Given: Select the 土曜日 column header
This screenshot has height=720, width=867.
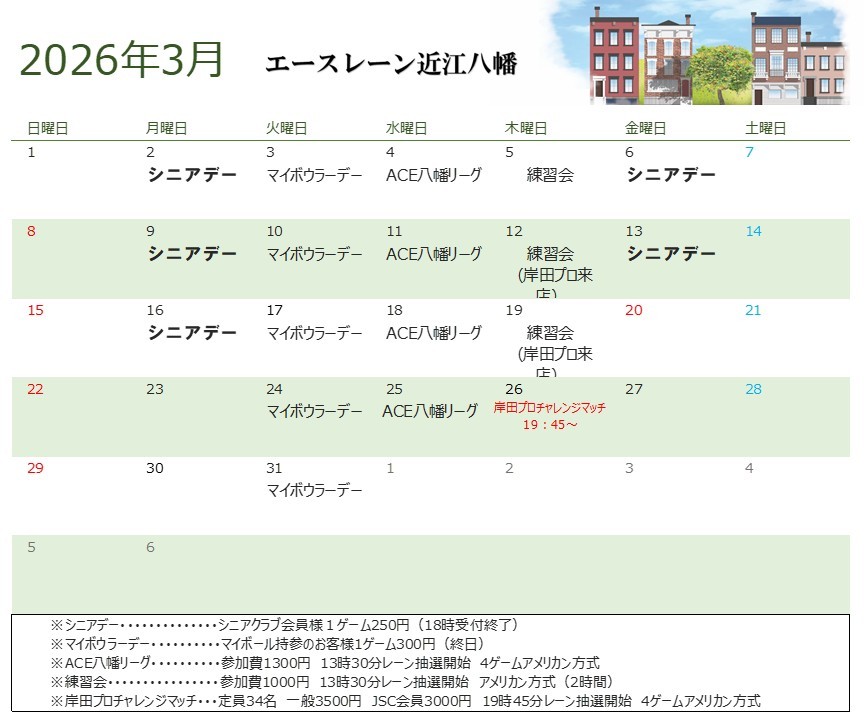Looking at the screenshot, I should click(x=765, y=128).
